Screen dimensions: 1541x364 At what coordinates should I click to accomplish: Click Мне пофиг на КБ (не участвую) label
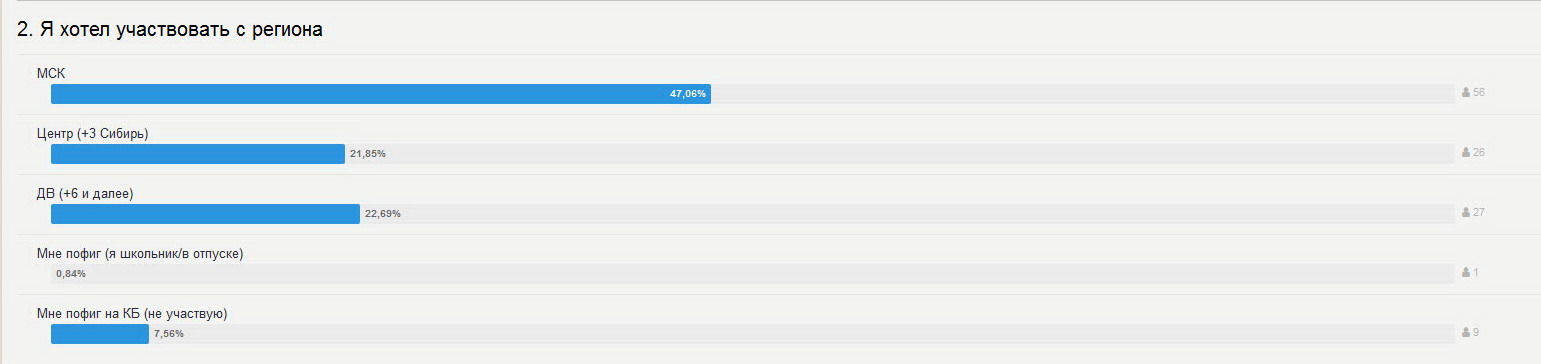tap(134, 313)
